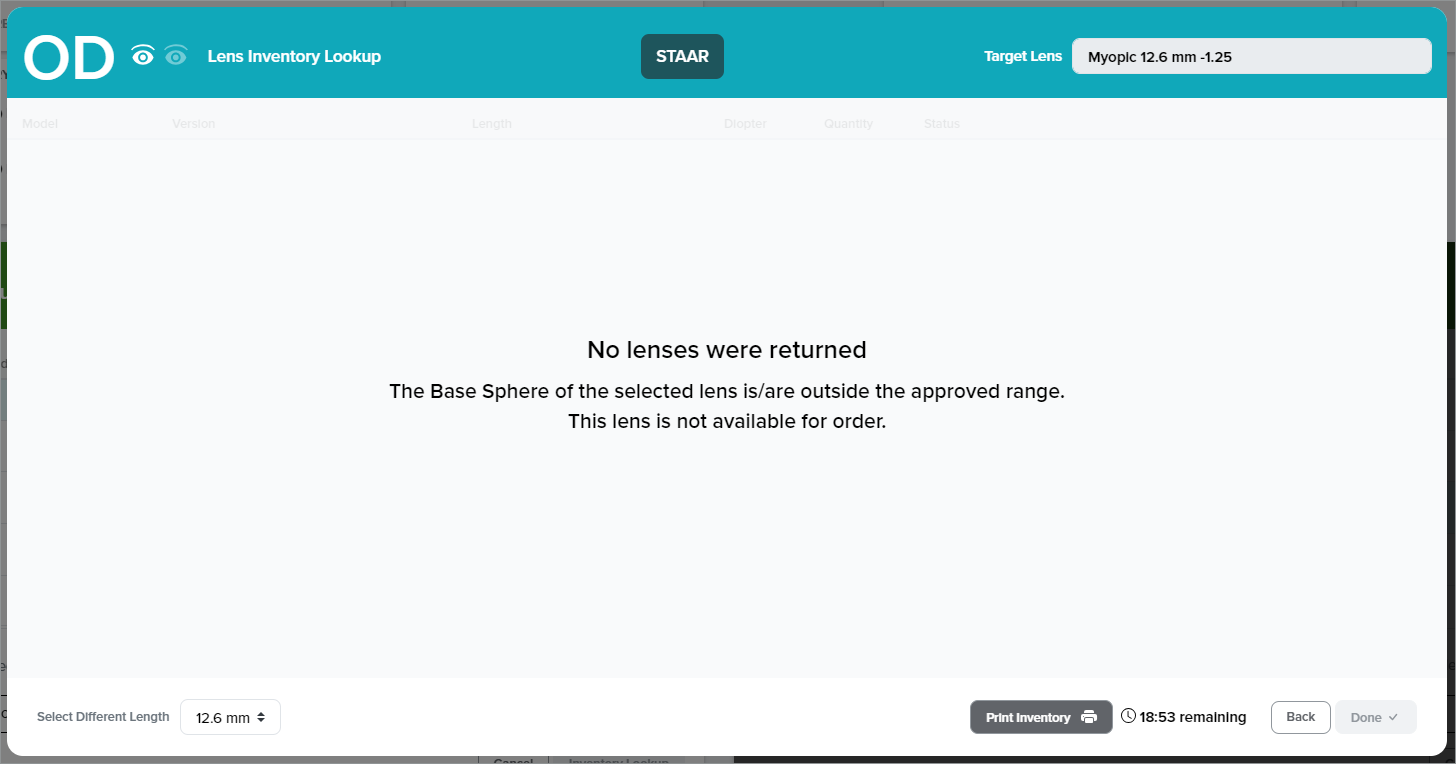Click the No lenses were returned message
1456x764 pixels.
click(x=726, y=350)
